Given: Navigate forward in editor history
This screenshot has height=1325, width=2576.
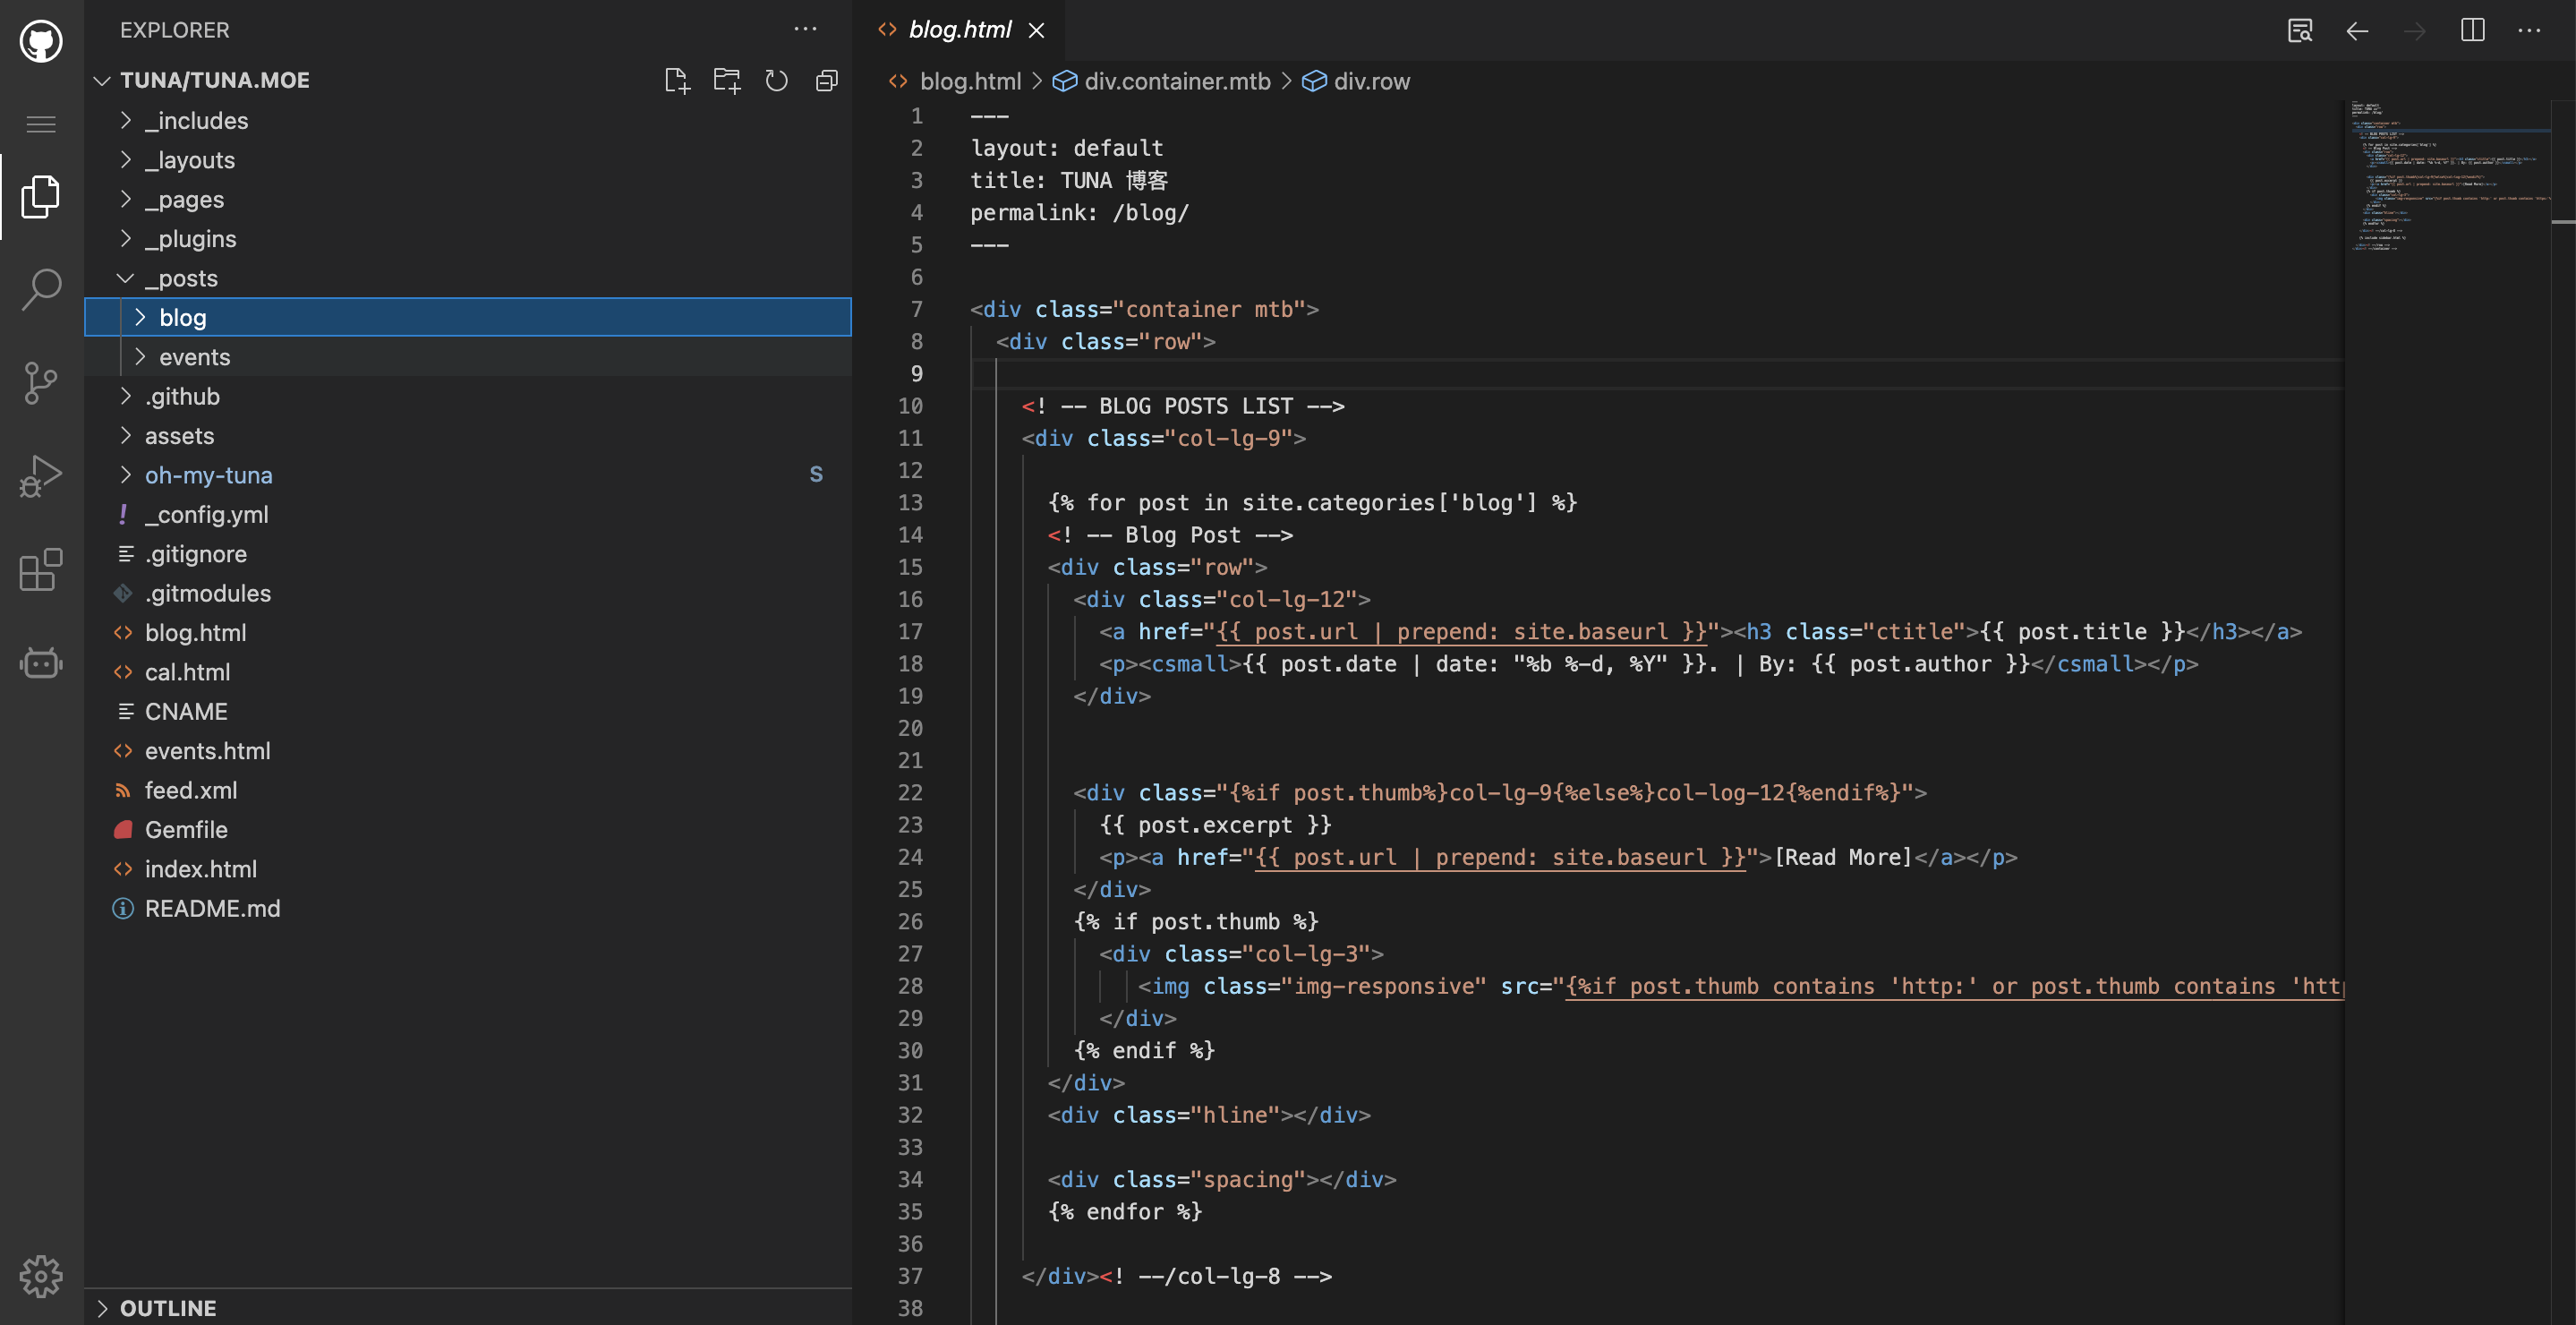Looking at the screenshot, I should [x=2414, y=30].
